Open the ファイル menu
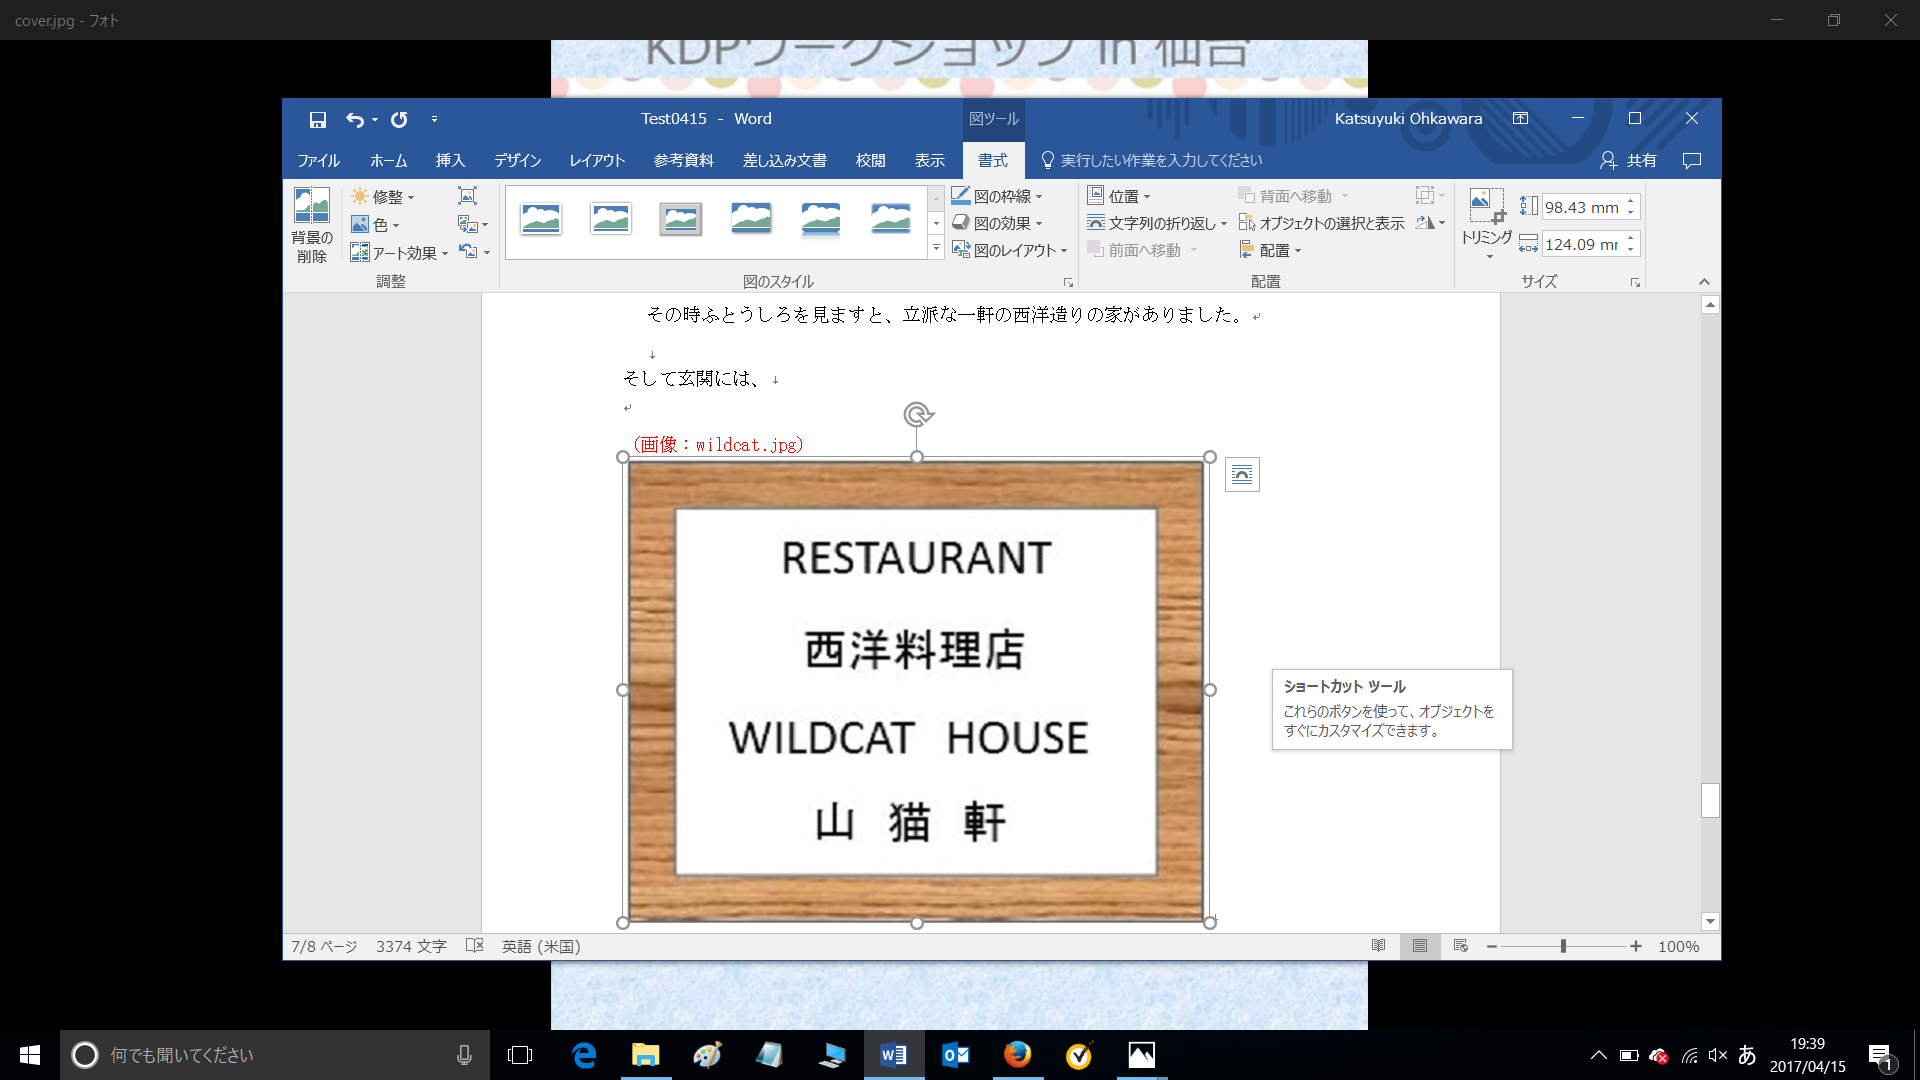1920x1080 pixels. [x=318, y=160]
